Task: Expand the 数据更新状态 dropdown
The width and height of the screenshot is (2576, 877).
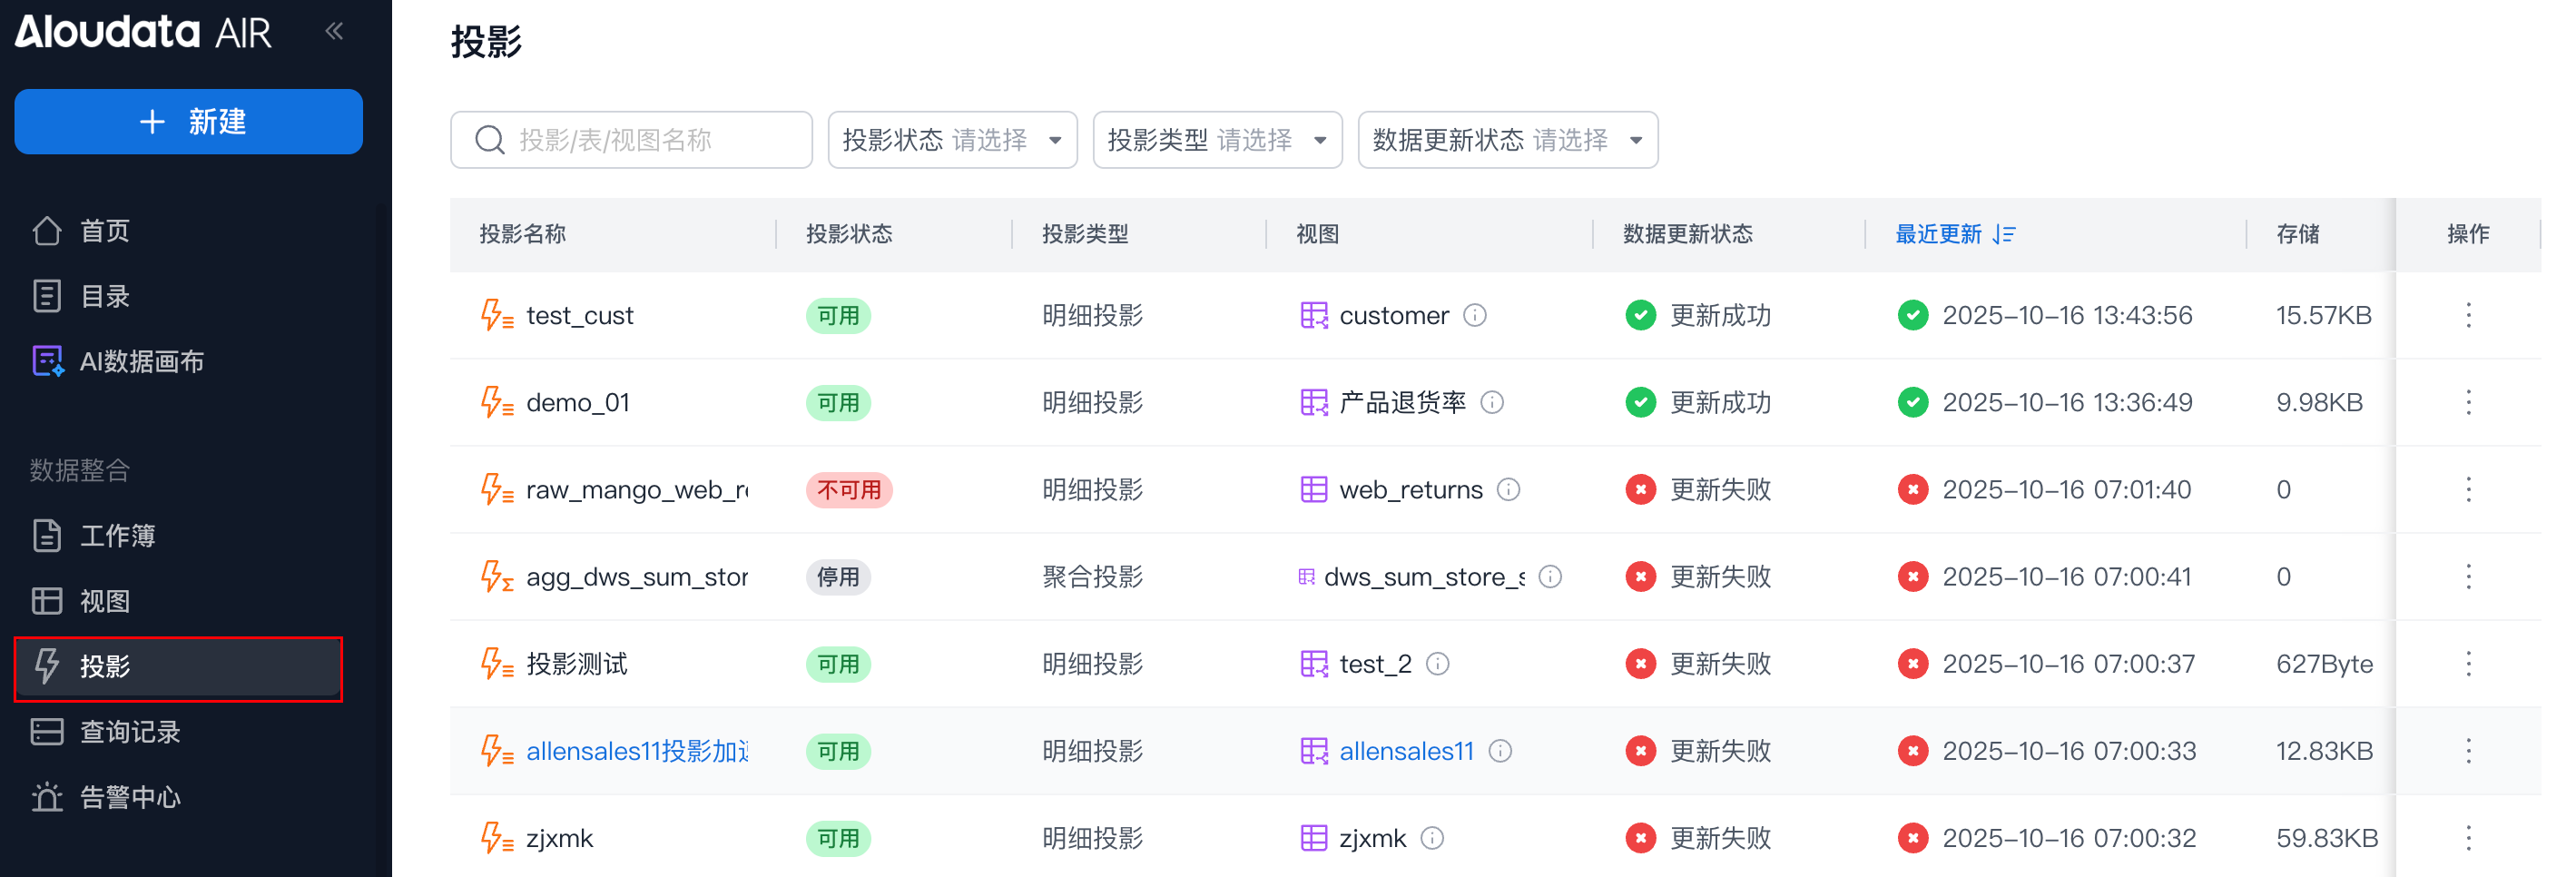Action: (x=1507, y=140)
